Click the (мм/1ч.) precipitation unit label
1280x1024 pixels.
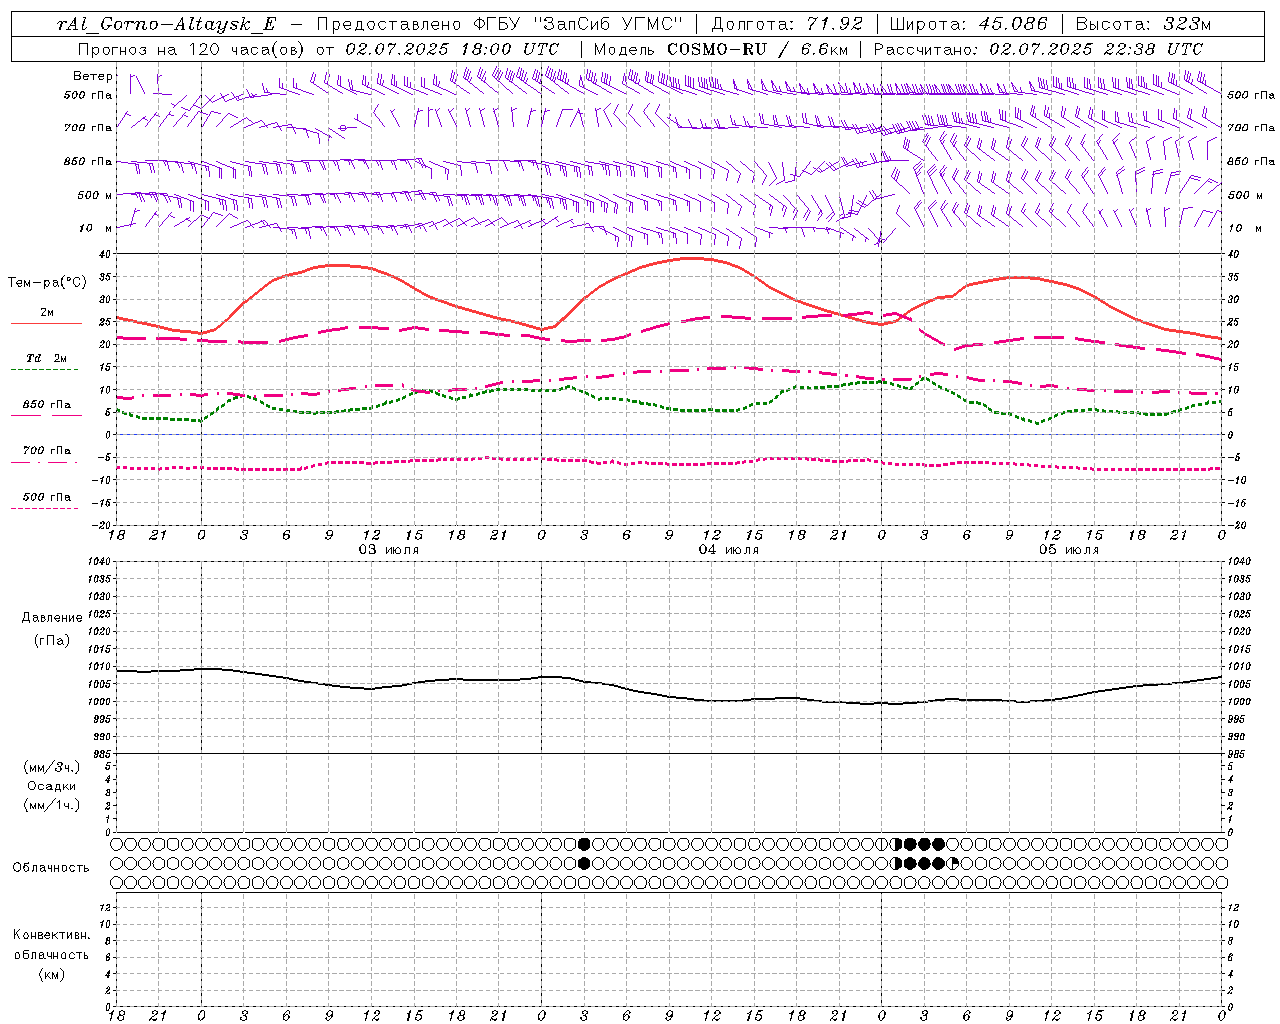pos(52,805)
